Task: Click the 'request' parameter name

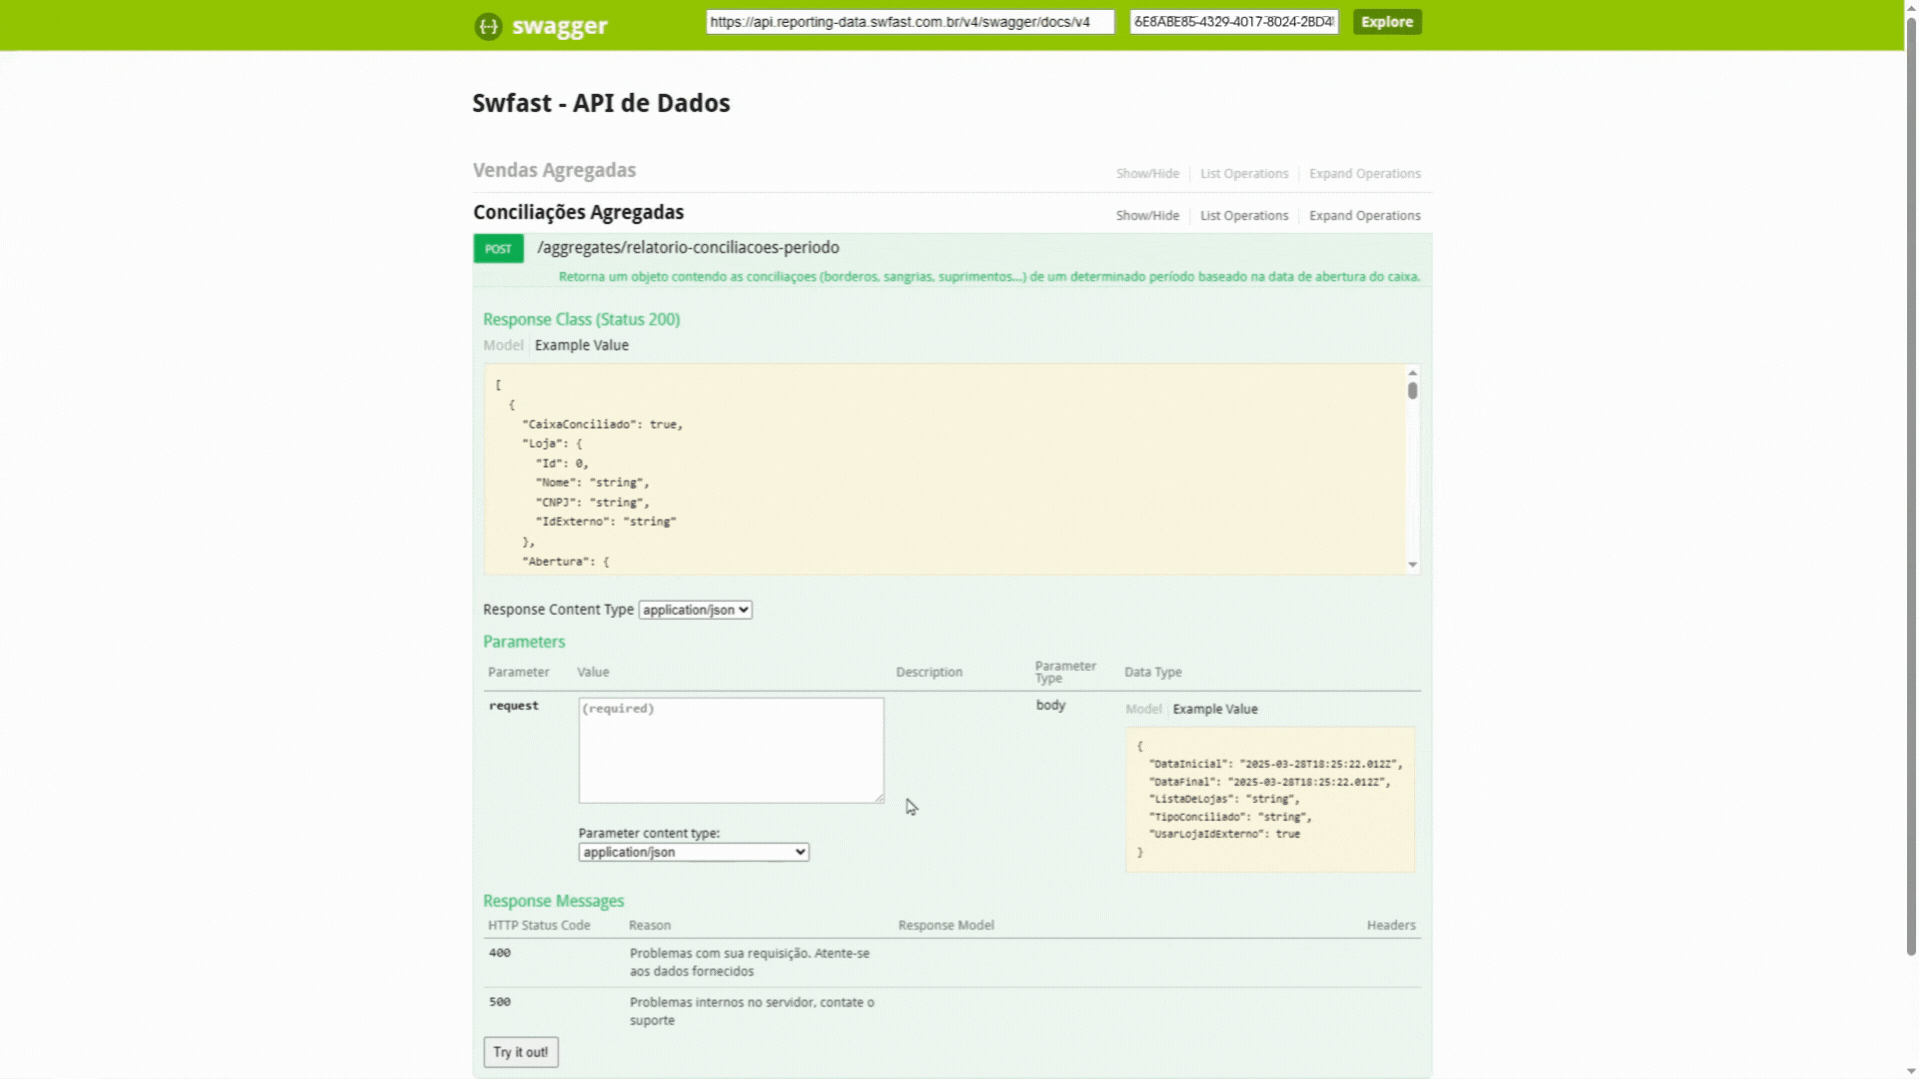Action: pos(513,706)
